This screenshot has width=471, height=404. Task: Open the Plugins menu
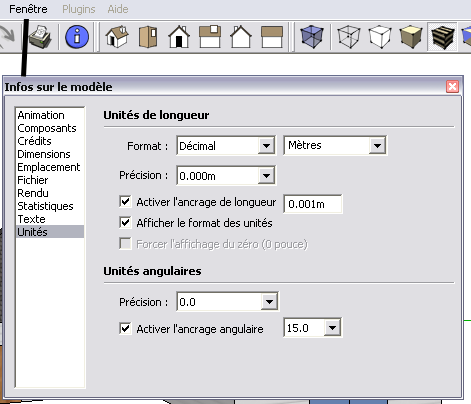(x=79, y=9)
